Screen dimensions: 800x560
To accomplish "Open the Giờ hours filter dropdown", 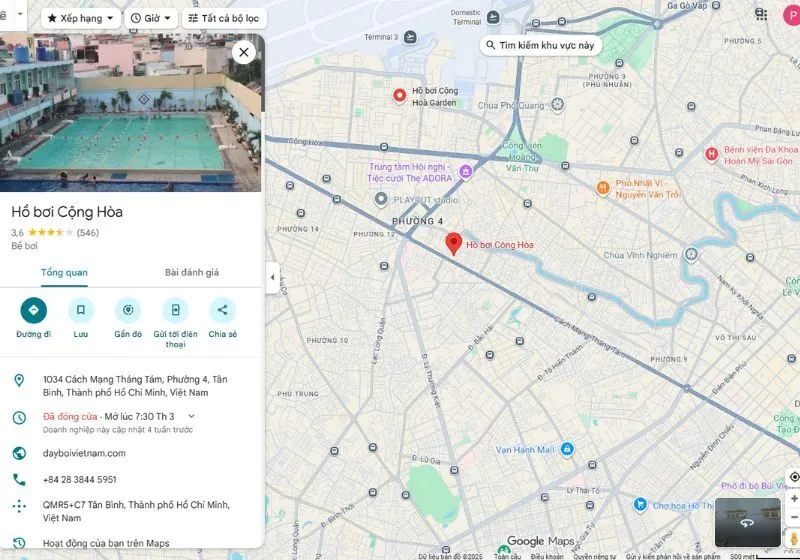I will [x=151, y=18].
